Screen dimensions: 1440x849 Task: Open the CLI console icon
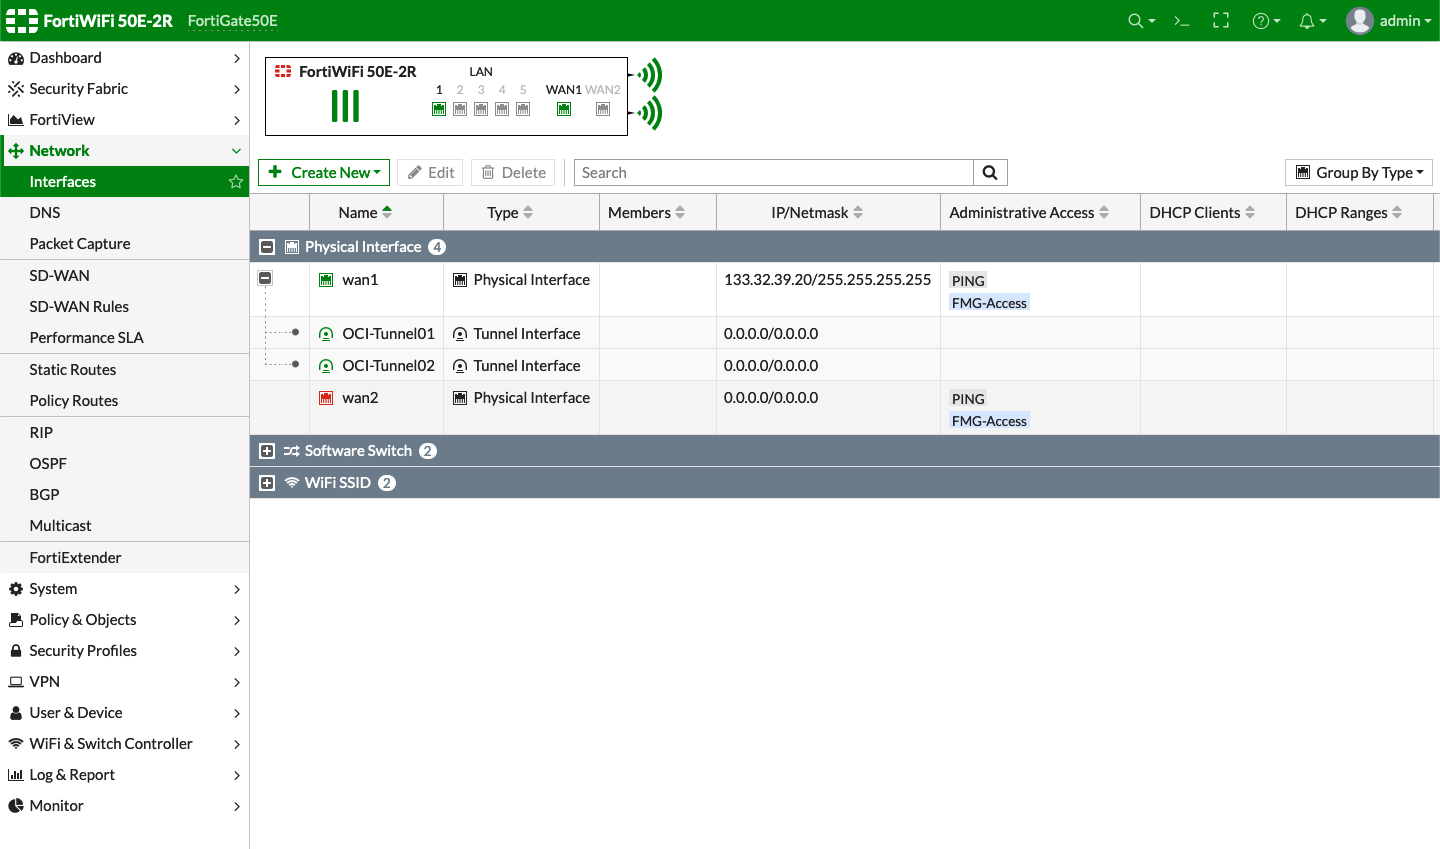[1181, 20]
